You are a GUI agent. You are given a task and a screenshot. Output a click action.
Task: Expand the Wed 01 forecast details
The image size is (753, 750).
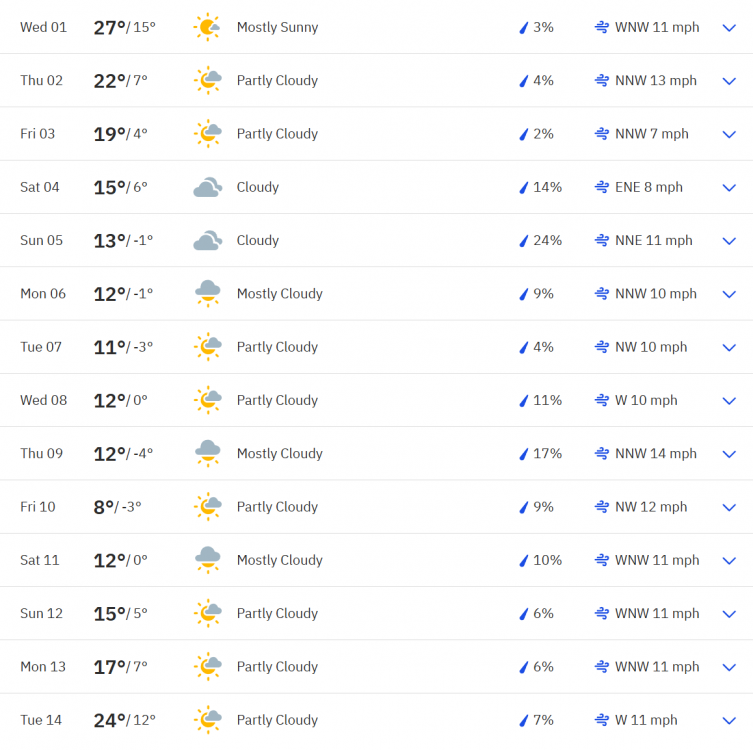[x=729, y=27]
